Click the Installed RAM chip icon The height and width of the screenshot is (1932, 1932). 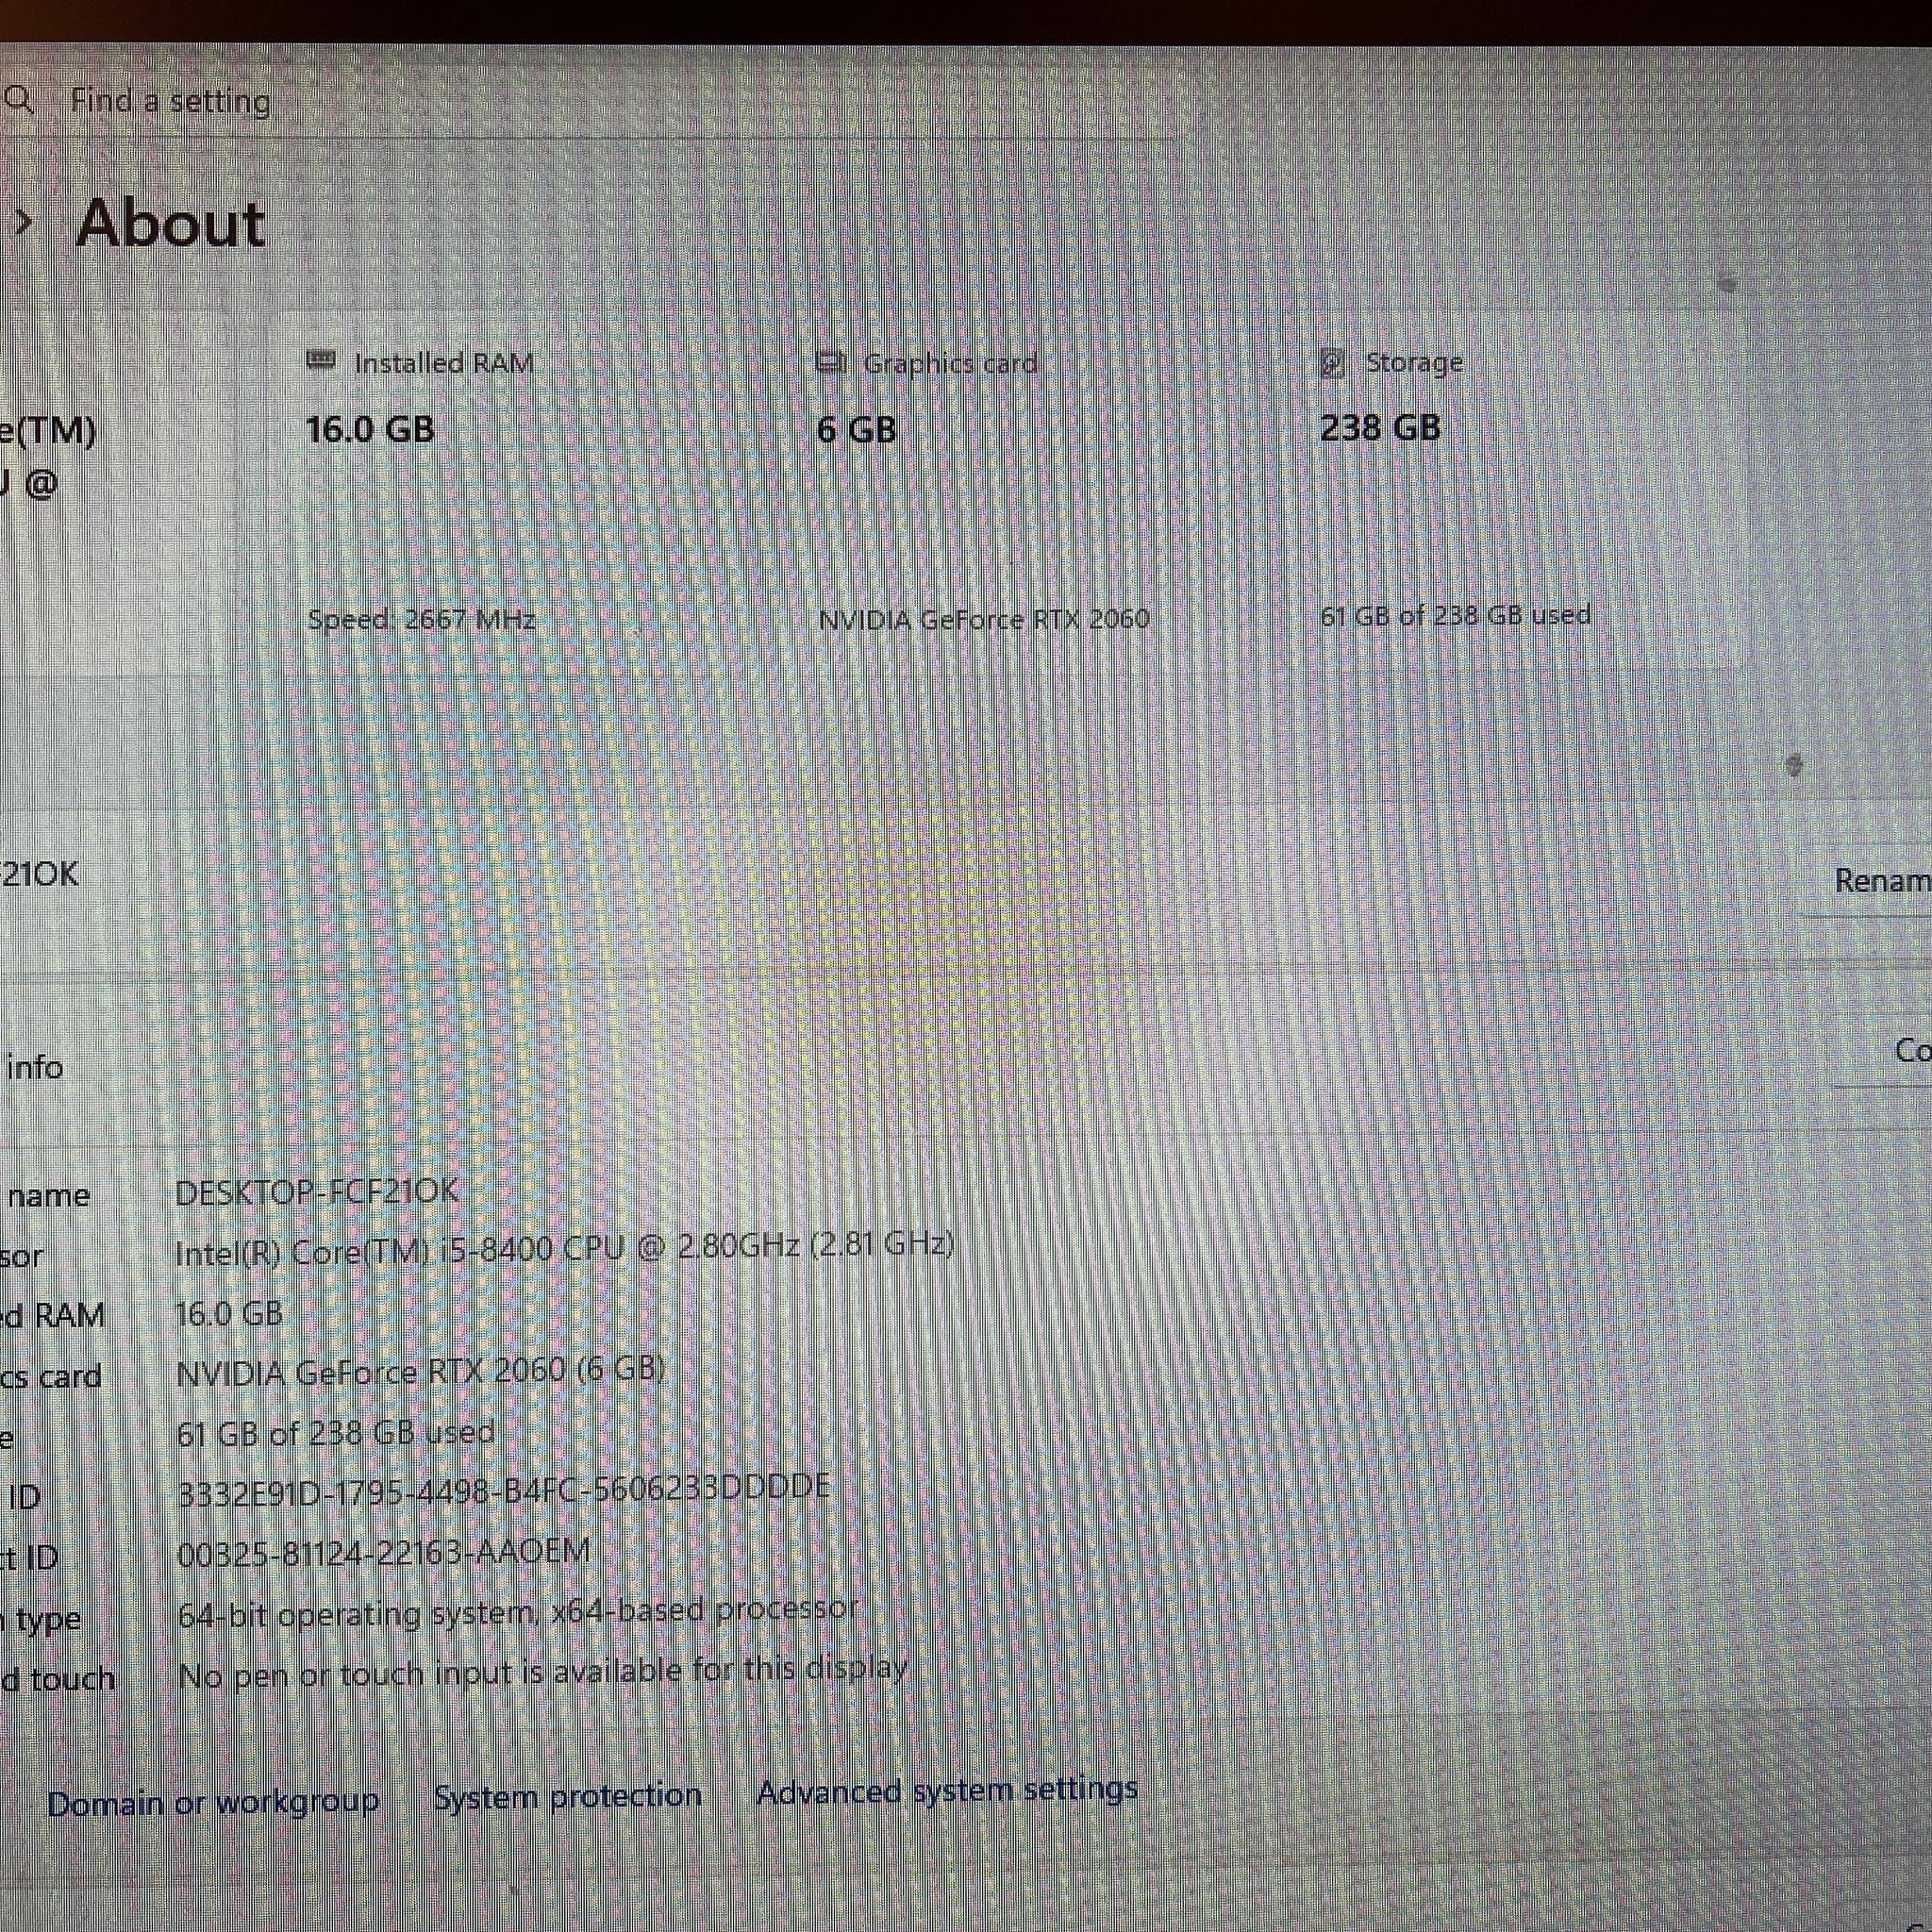(320, 361)
